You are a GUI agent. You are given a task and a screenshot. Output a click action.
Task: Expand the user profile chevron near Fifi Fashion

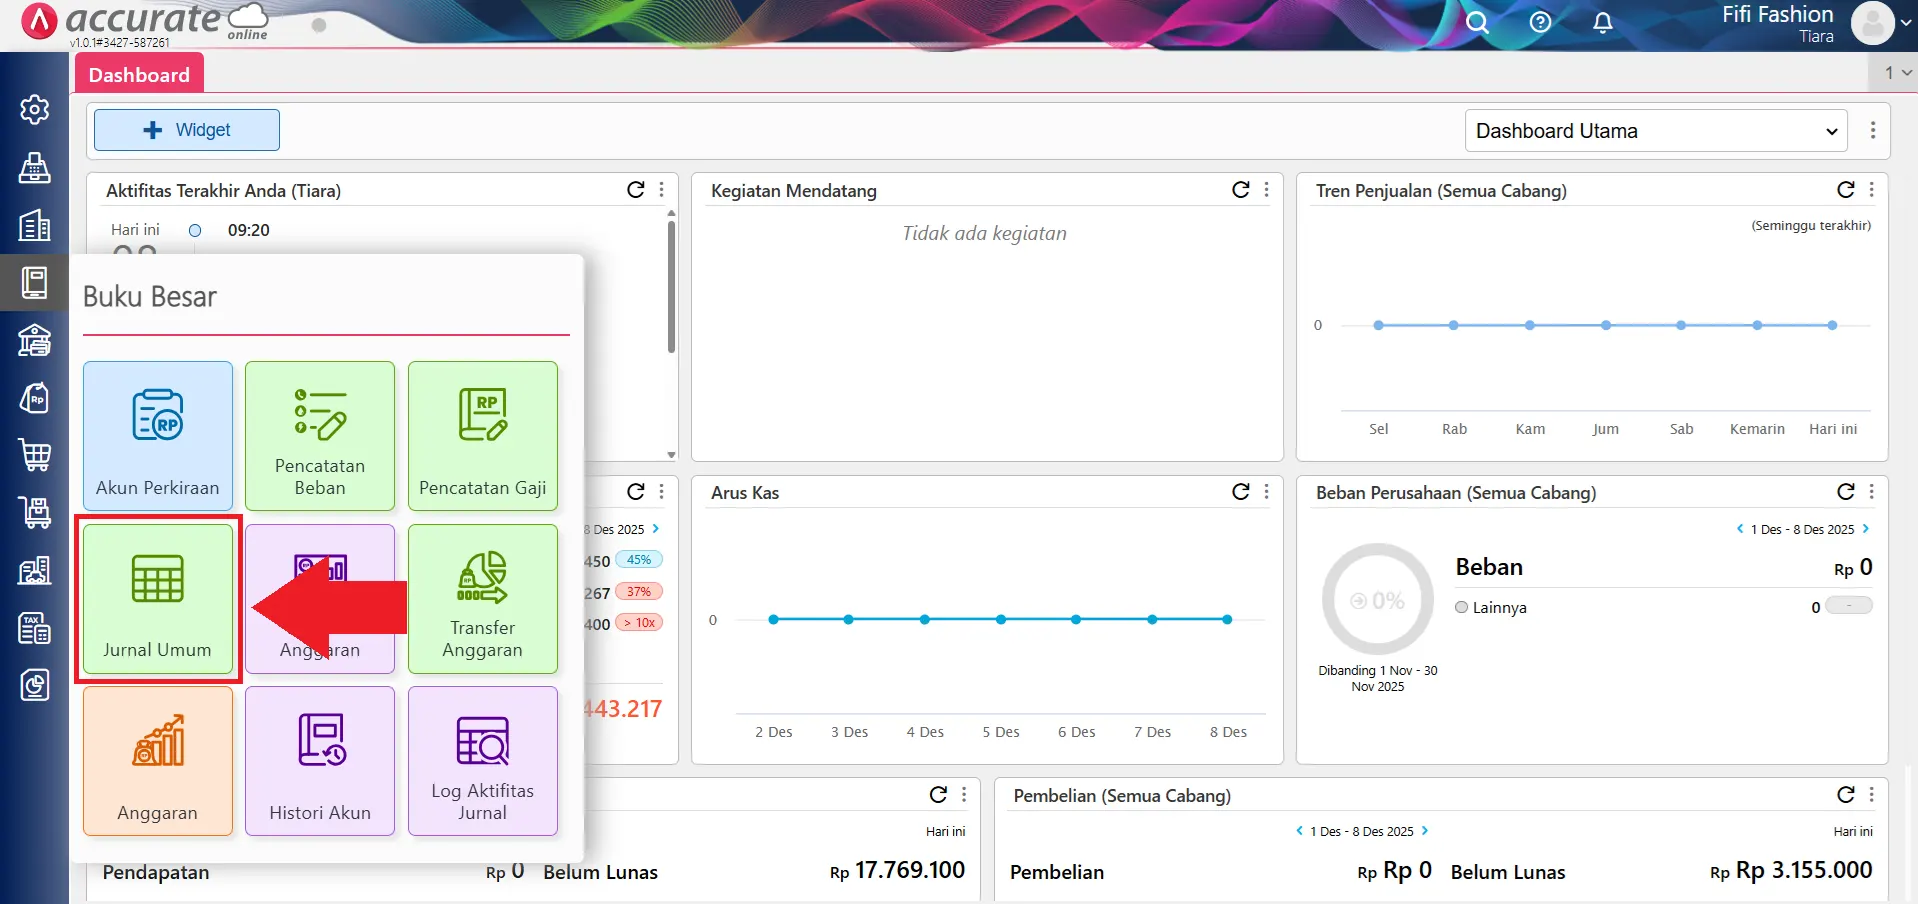(x=1906, y=22)
